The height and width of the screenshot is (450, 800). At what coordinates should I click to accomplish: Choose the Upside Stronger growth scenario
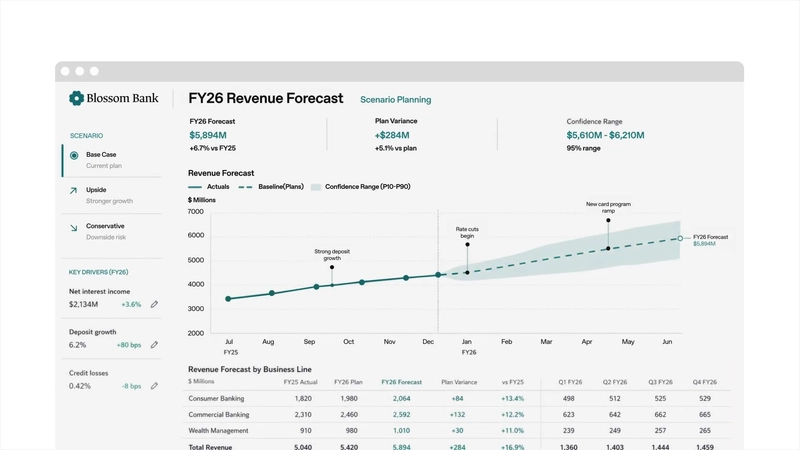[x=112, y=195]
